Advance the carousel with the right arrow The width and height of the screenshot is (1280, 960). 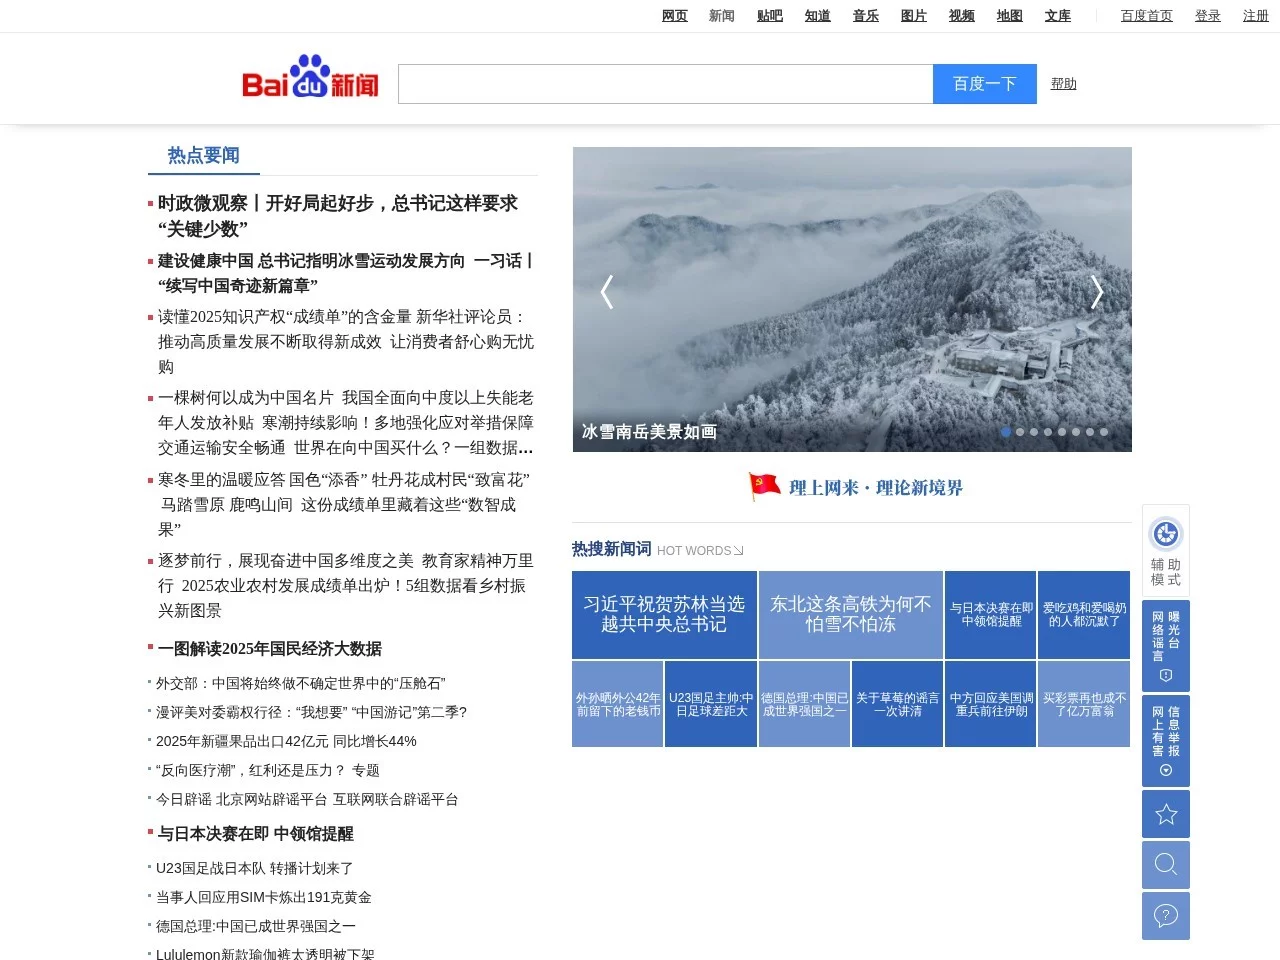point(1097,292)
